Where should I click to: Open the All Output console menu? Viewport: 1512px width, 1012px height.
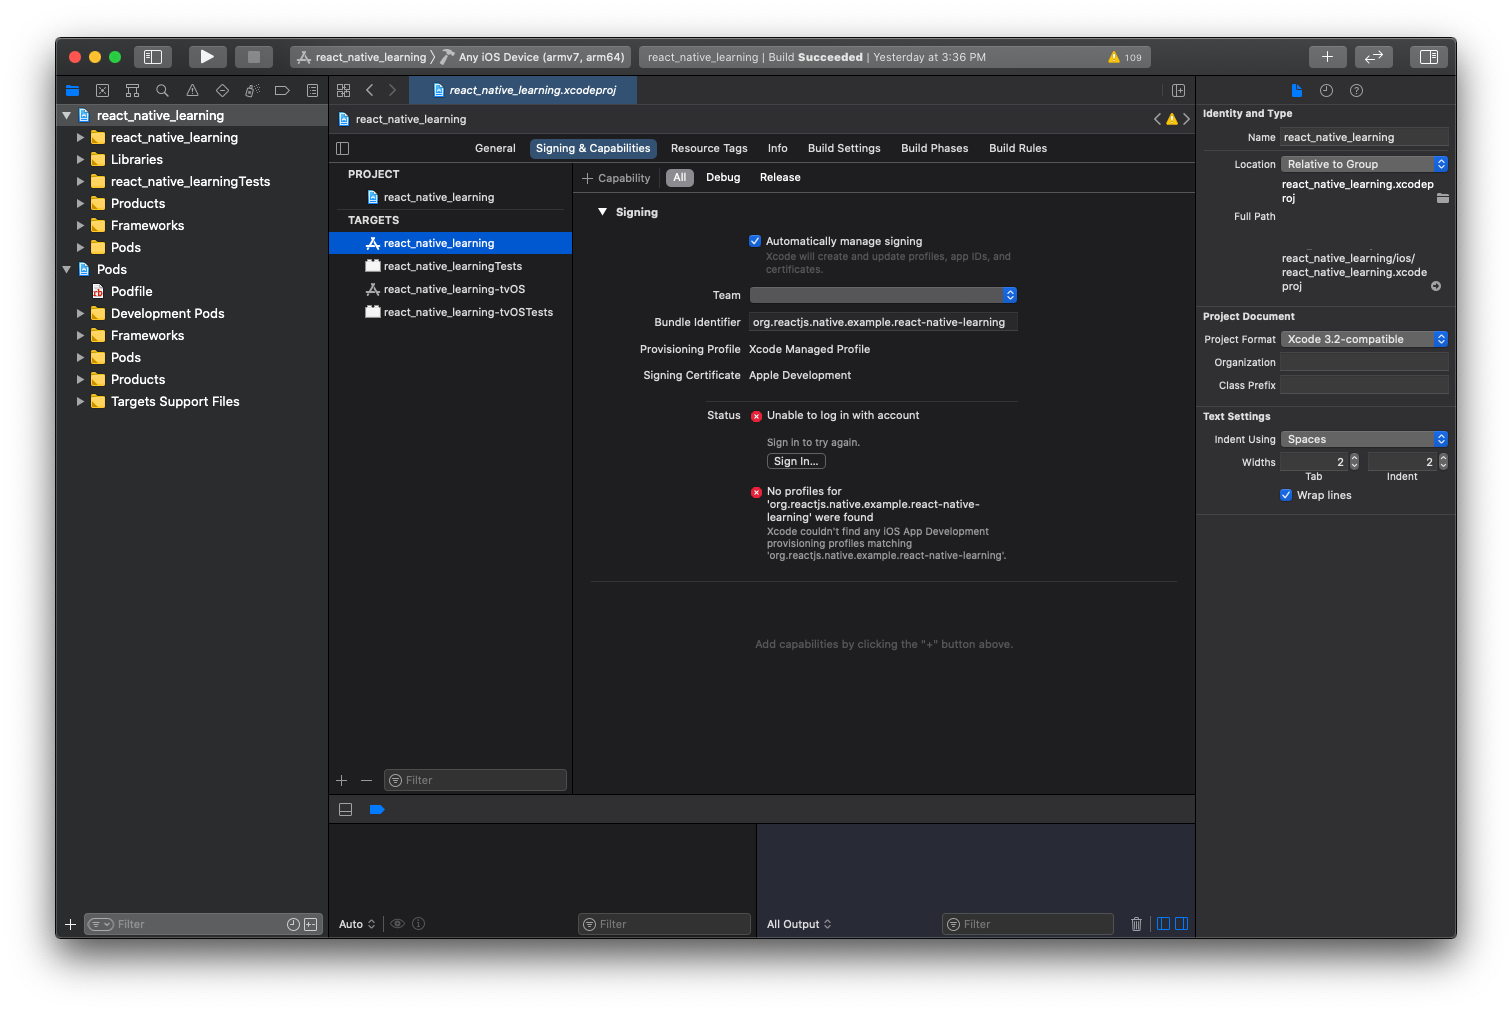[x=799, y=924]
